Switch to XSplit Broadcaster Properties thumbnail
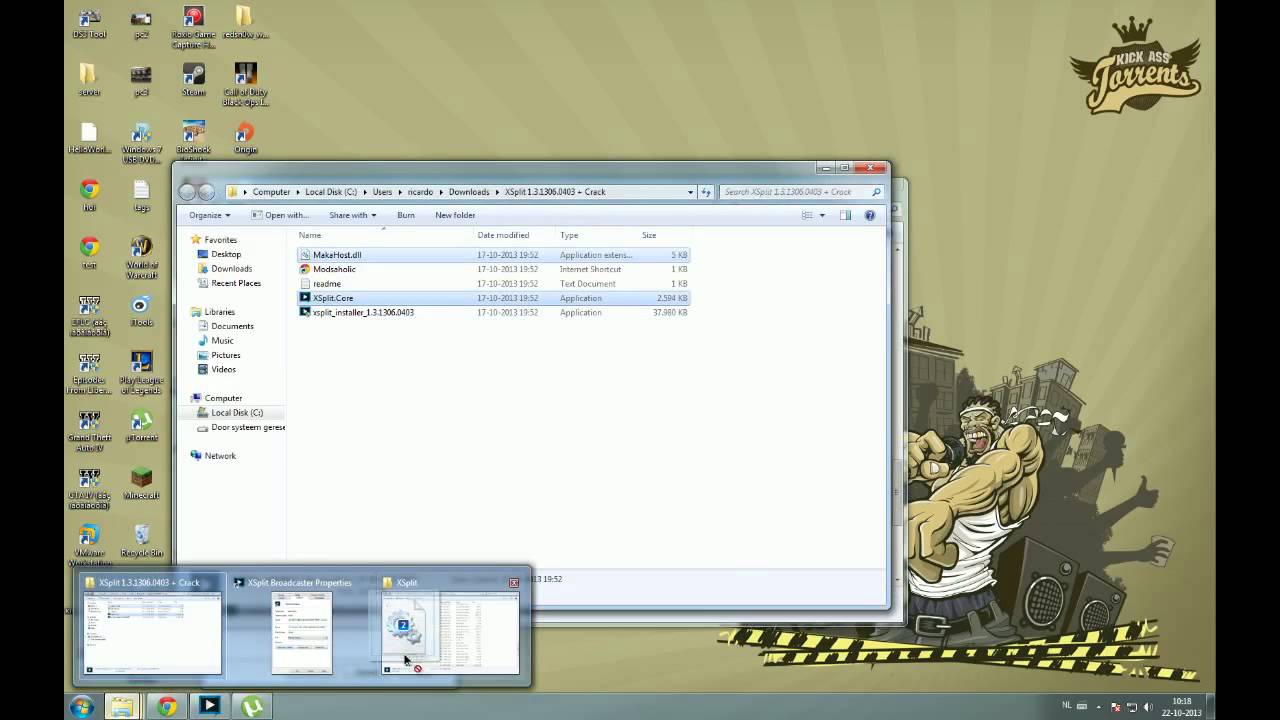This screenshot has height=720, width=1280. pyautogui.click(x=300, y=626)
